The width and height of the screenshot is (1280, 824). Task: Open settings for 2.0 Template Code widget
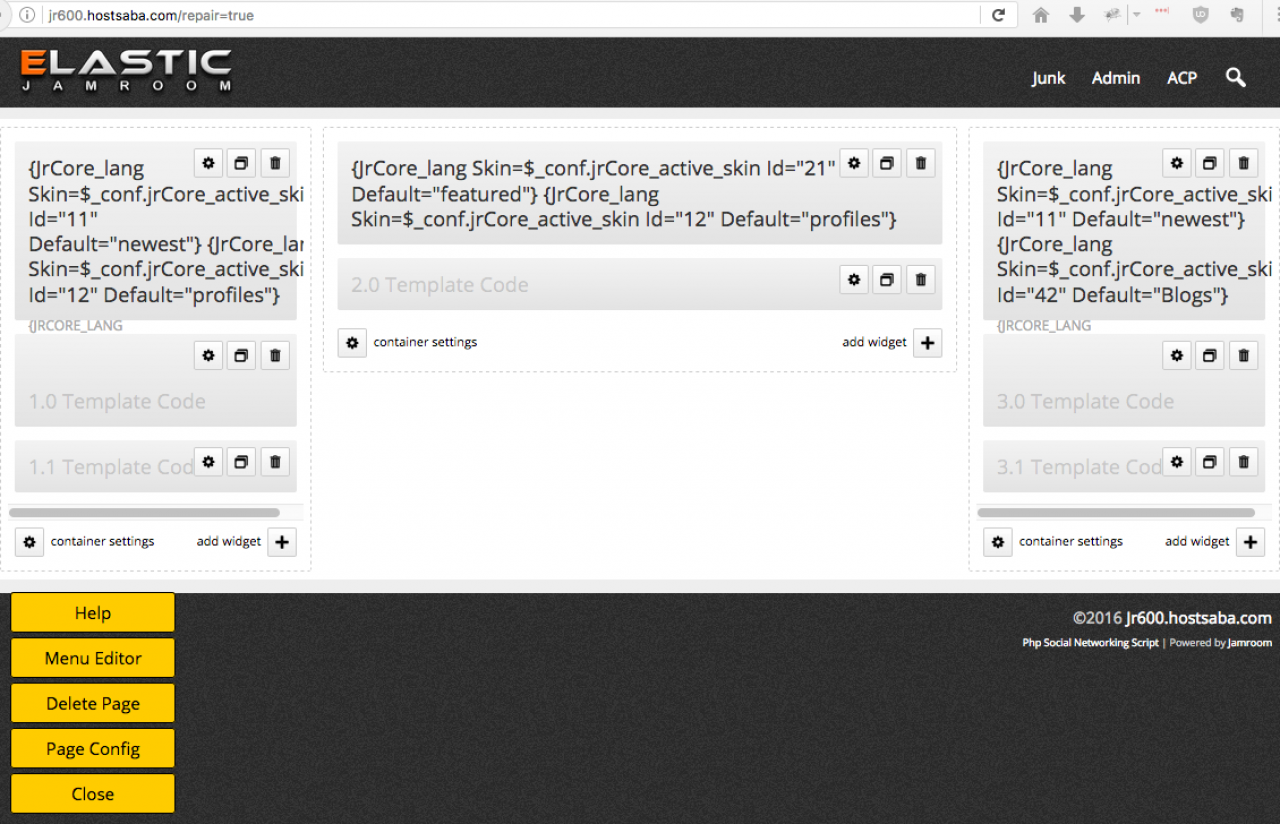pyautogui.click(x=853, y=280)
